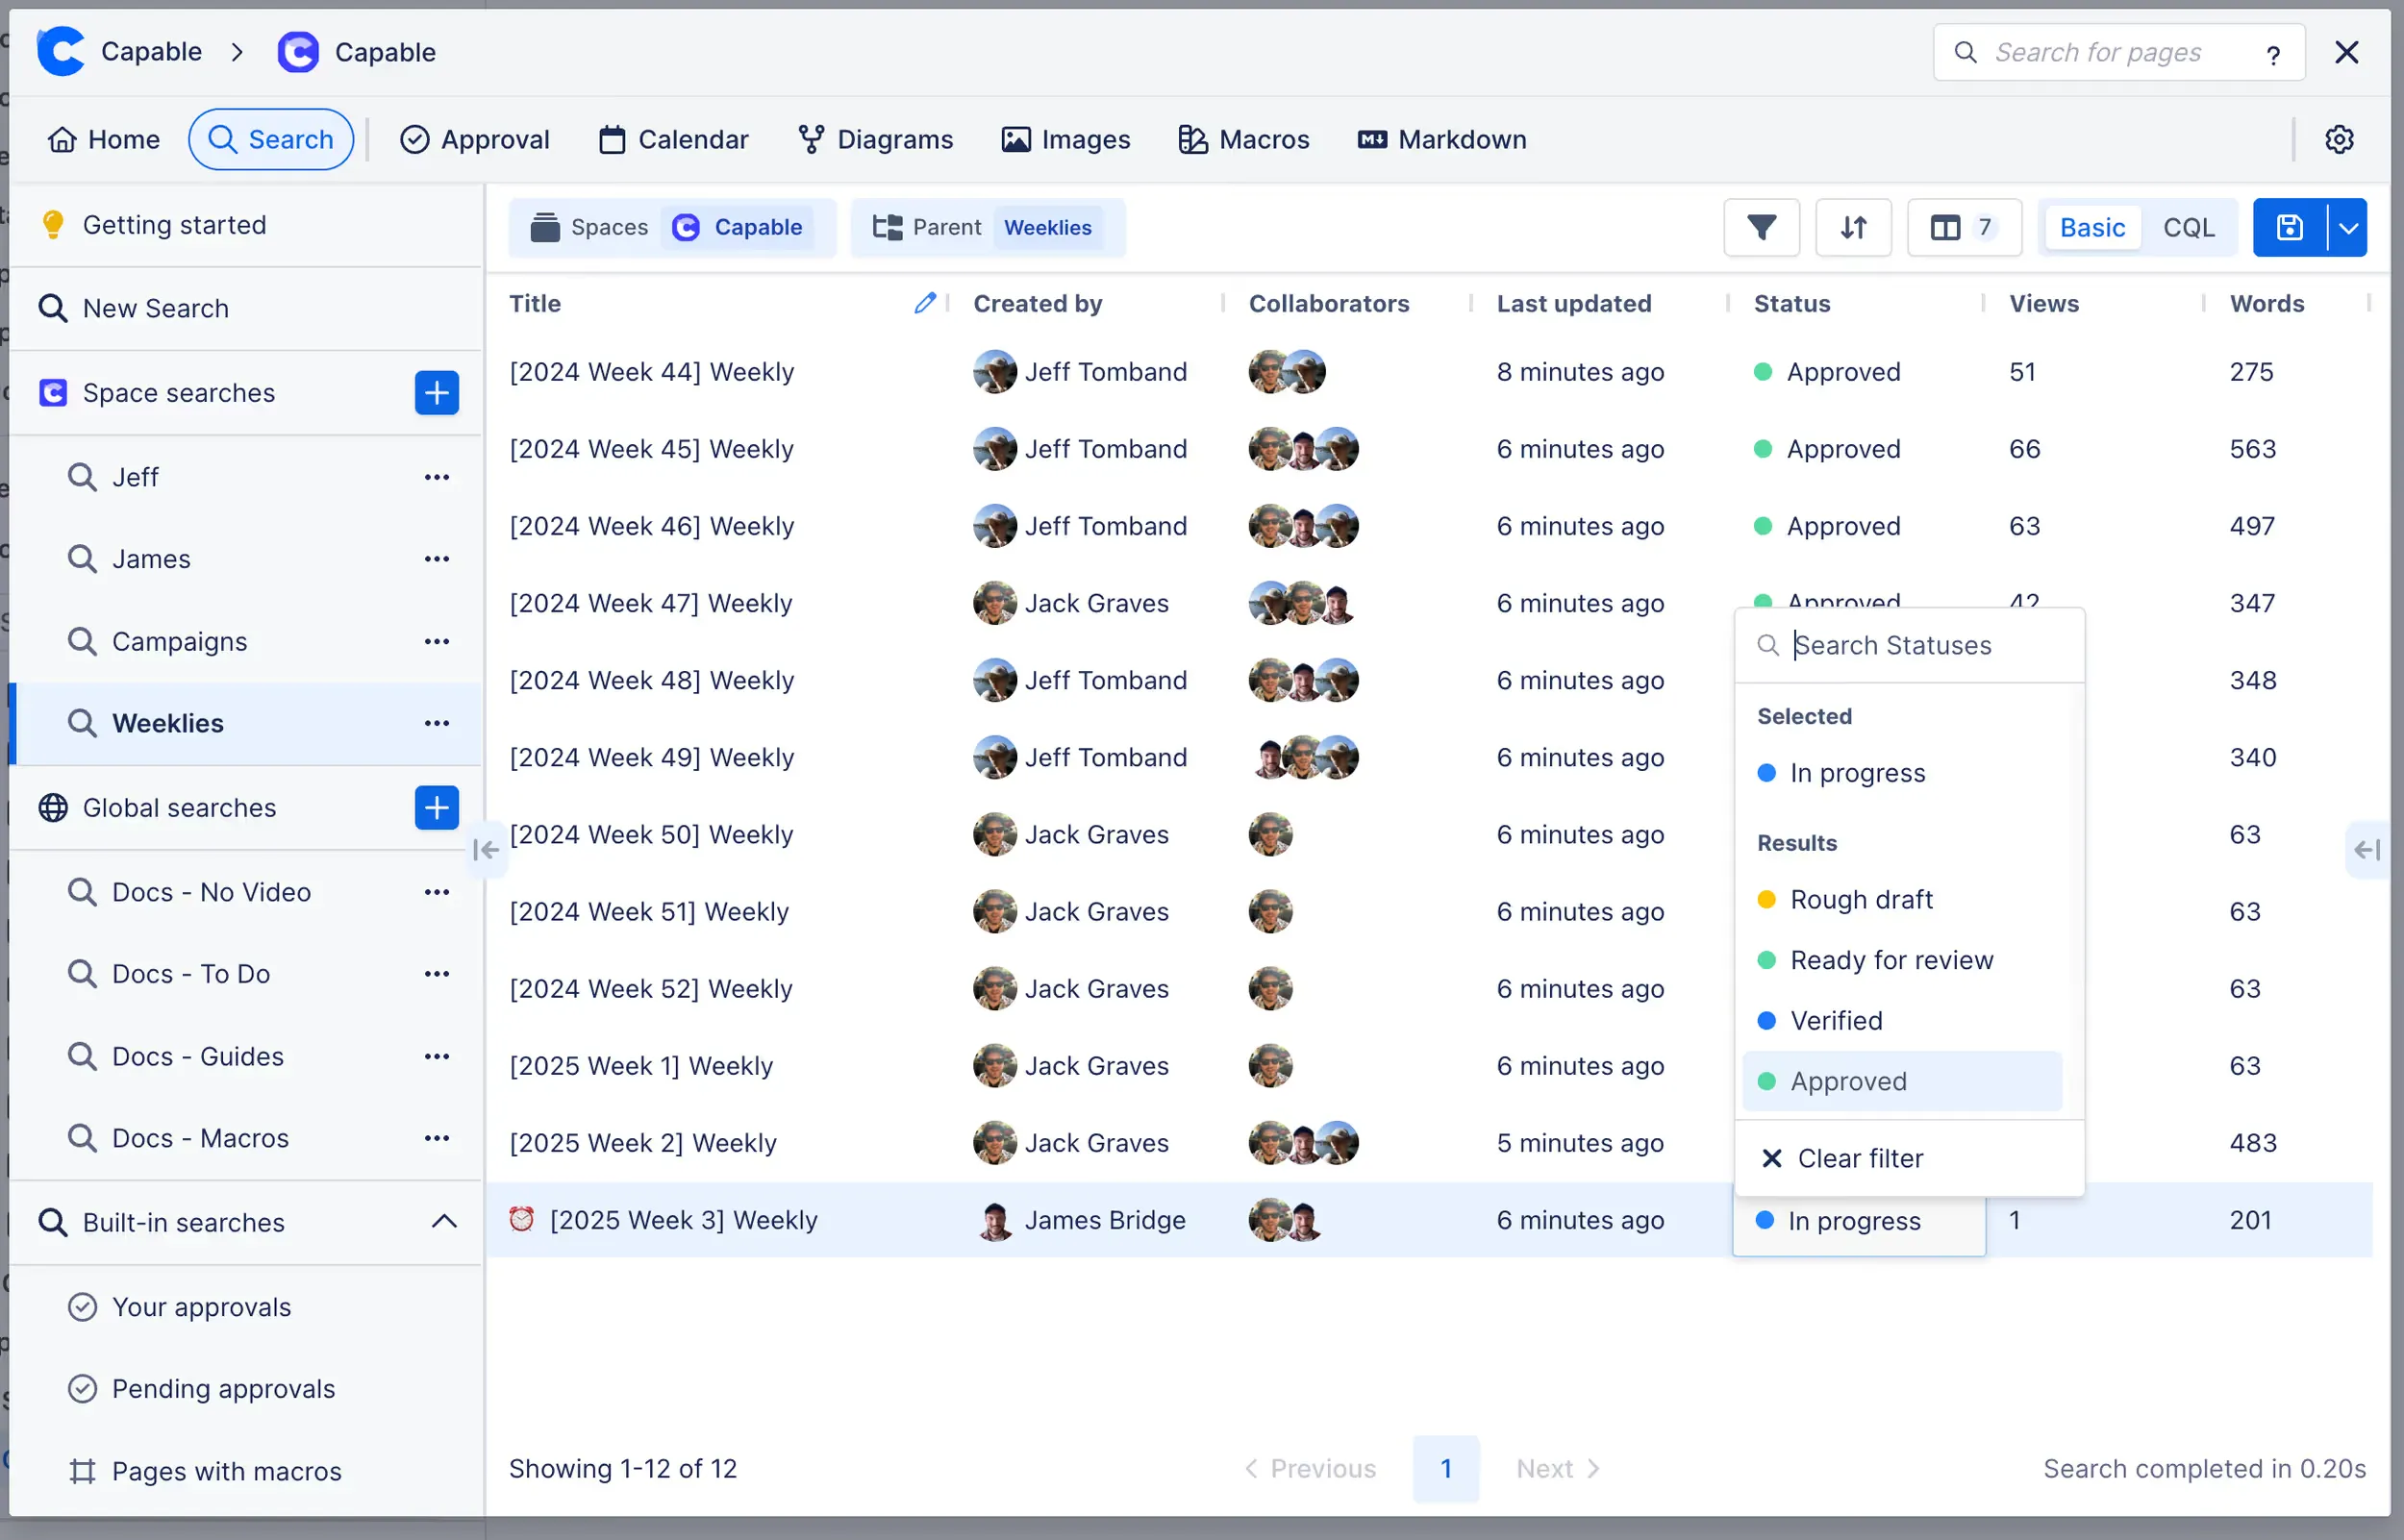Viewport: 2404px width, 1540px height.
Task: Click collaborator avatars on Week 2 row
Action: click(1304, 1144)
